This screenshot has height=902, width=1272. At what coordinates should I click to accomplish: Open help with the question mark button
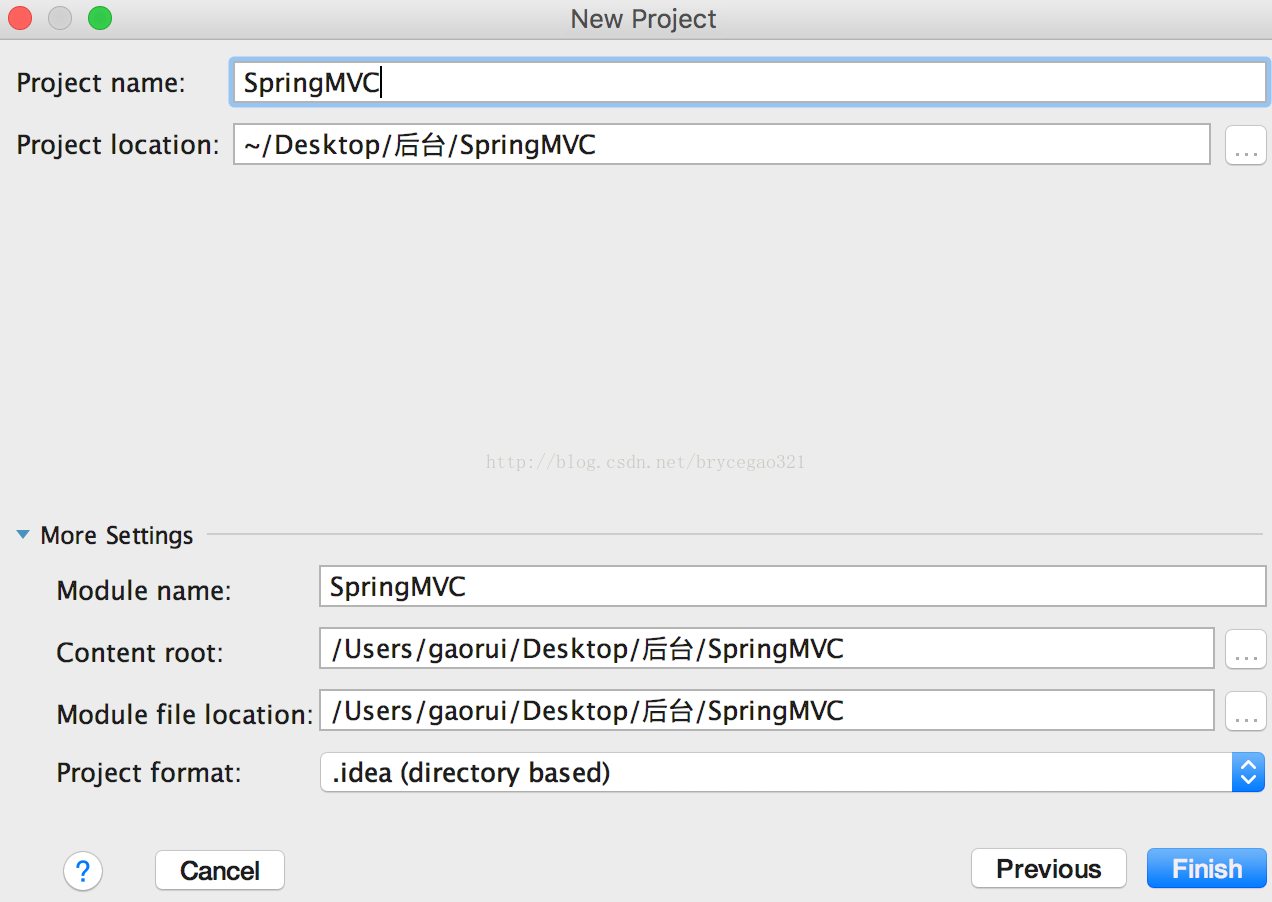(x=83, y=870)
